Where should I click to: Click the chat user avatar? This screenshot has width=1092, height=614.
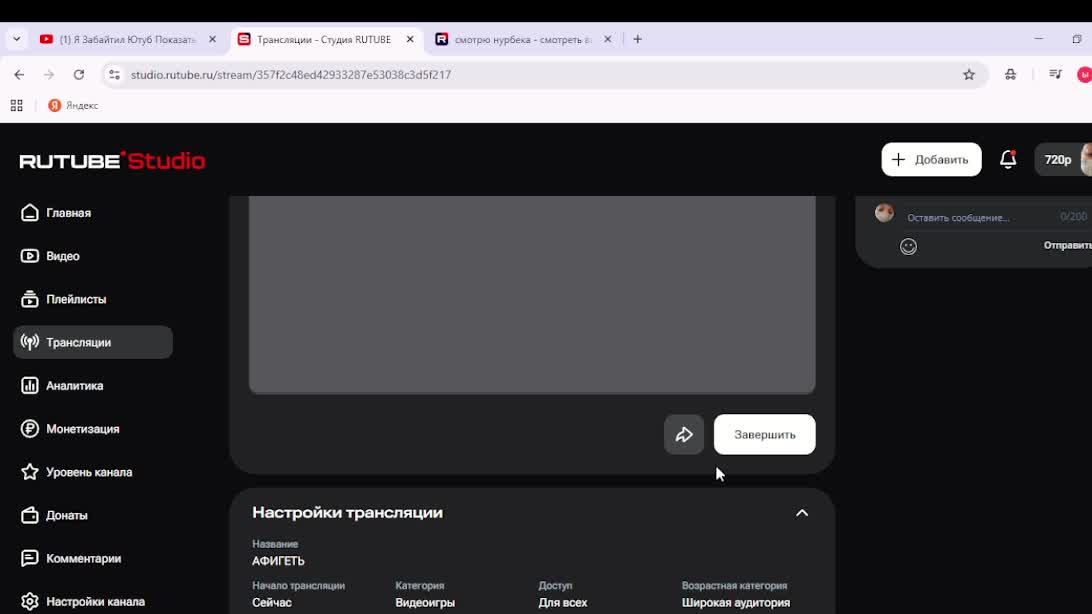point(884,212)
